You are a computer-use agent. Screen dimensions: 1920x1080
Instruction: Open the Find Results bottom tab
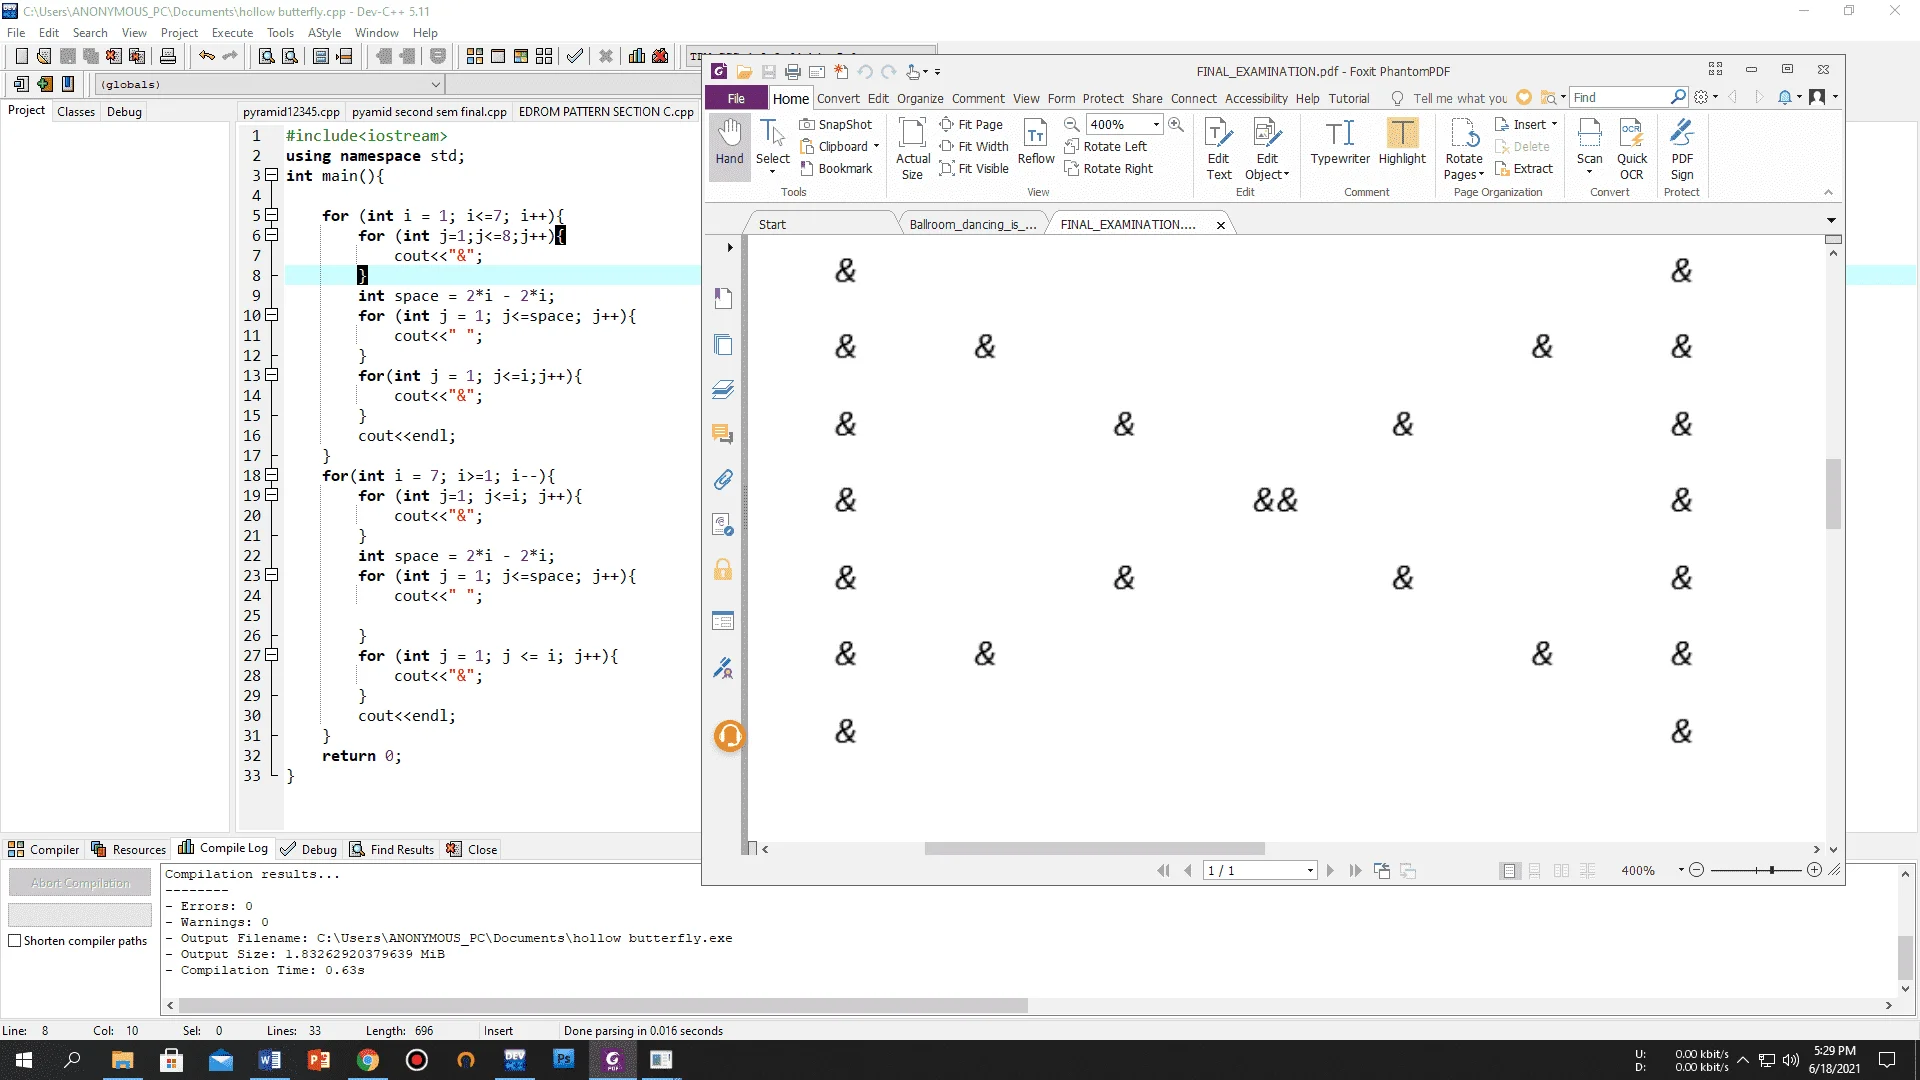tap(391, 849)
